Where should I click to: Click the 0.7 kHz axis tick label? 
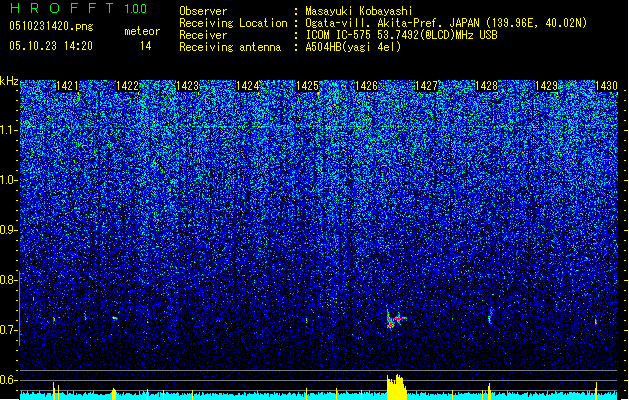coord(8,330)
